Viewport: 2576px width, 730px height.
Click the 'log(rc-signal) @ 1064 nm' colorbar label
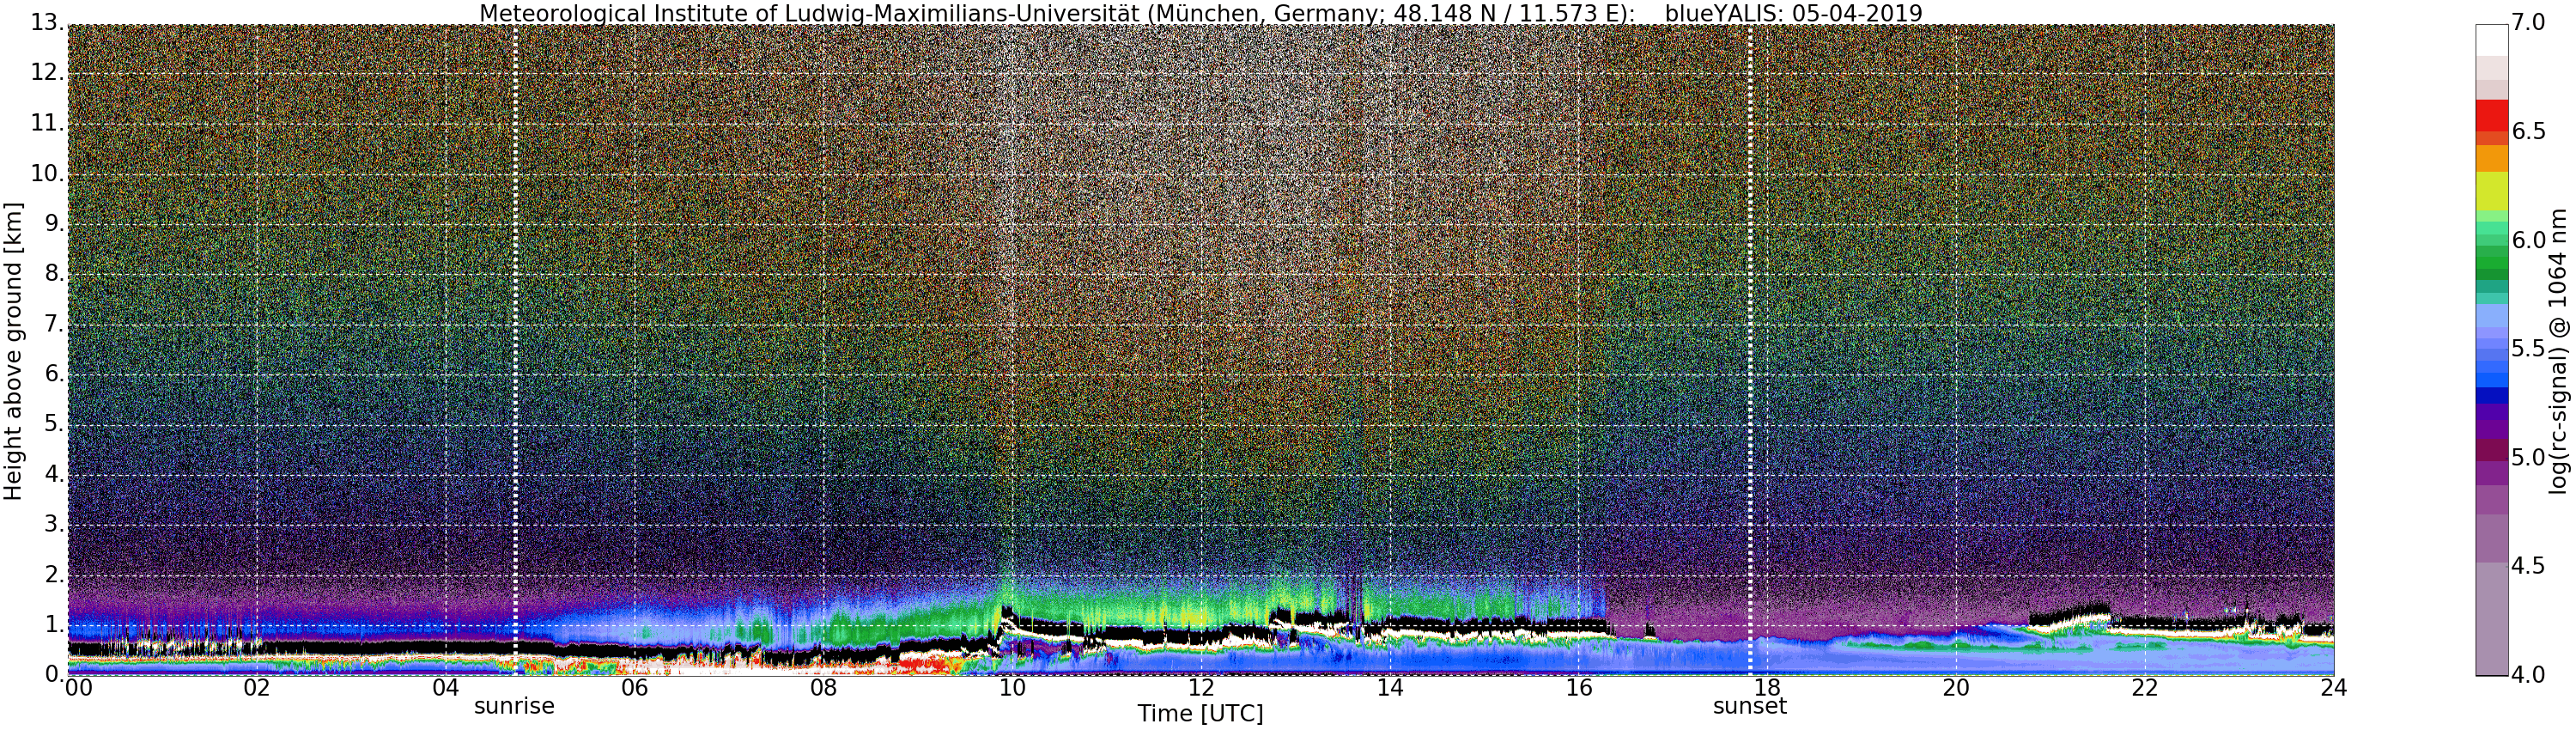click(2558, 351)
